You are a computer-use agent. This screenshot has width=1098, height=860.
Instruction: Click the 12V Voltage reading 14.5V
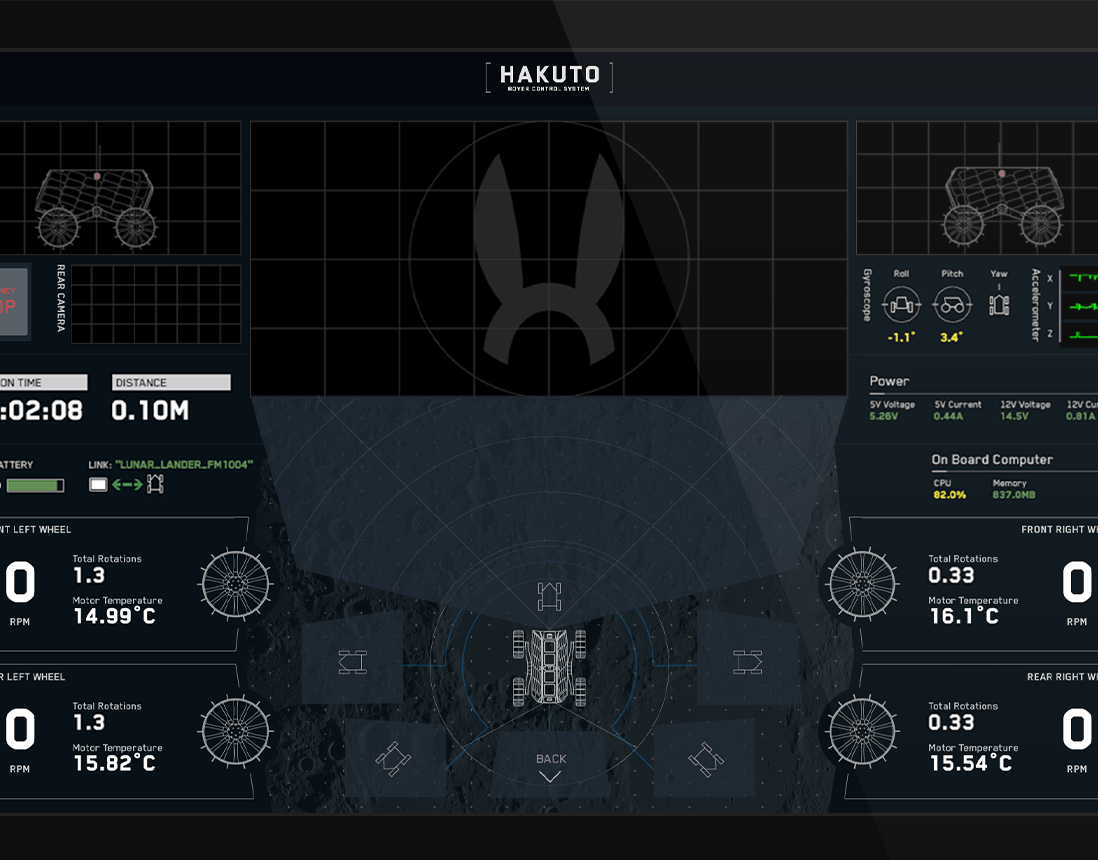(1014, 416)
